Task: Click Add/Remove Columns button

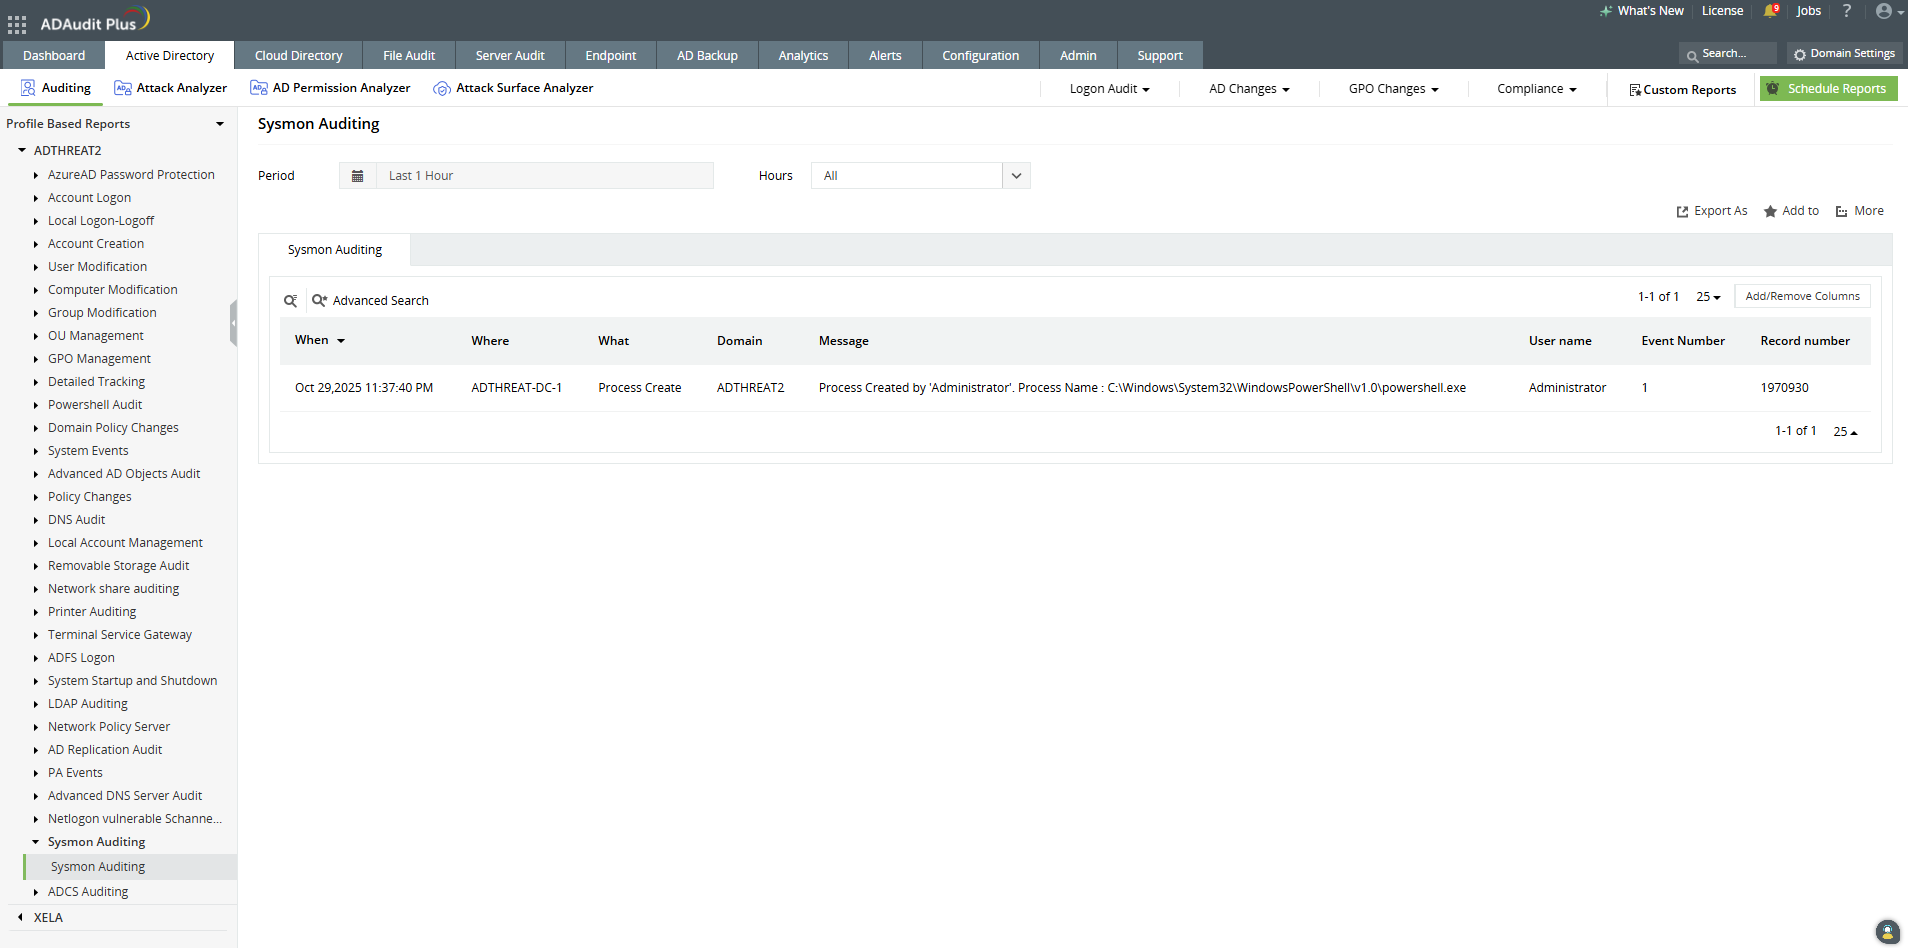Action: [1802, 296]
